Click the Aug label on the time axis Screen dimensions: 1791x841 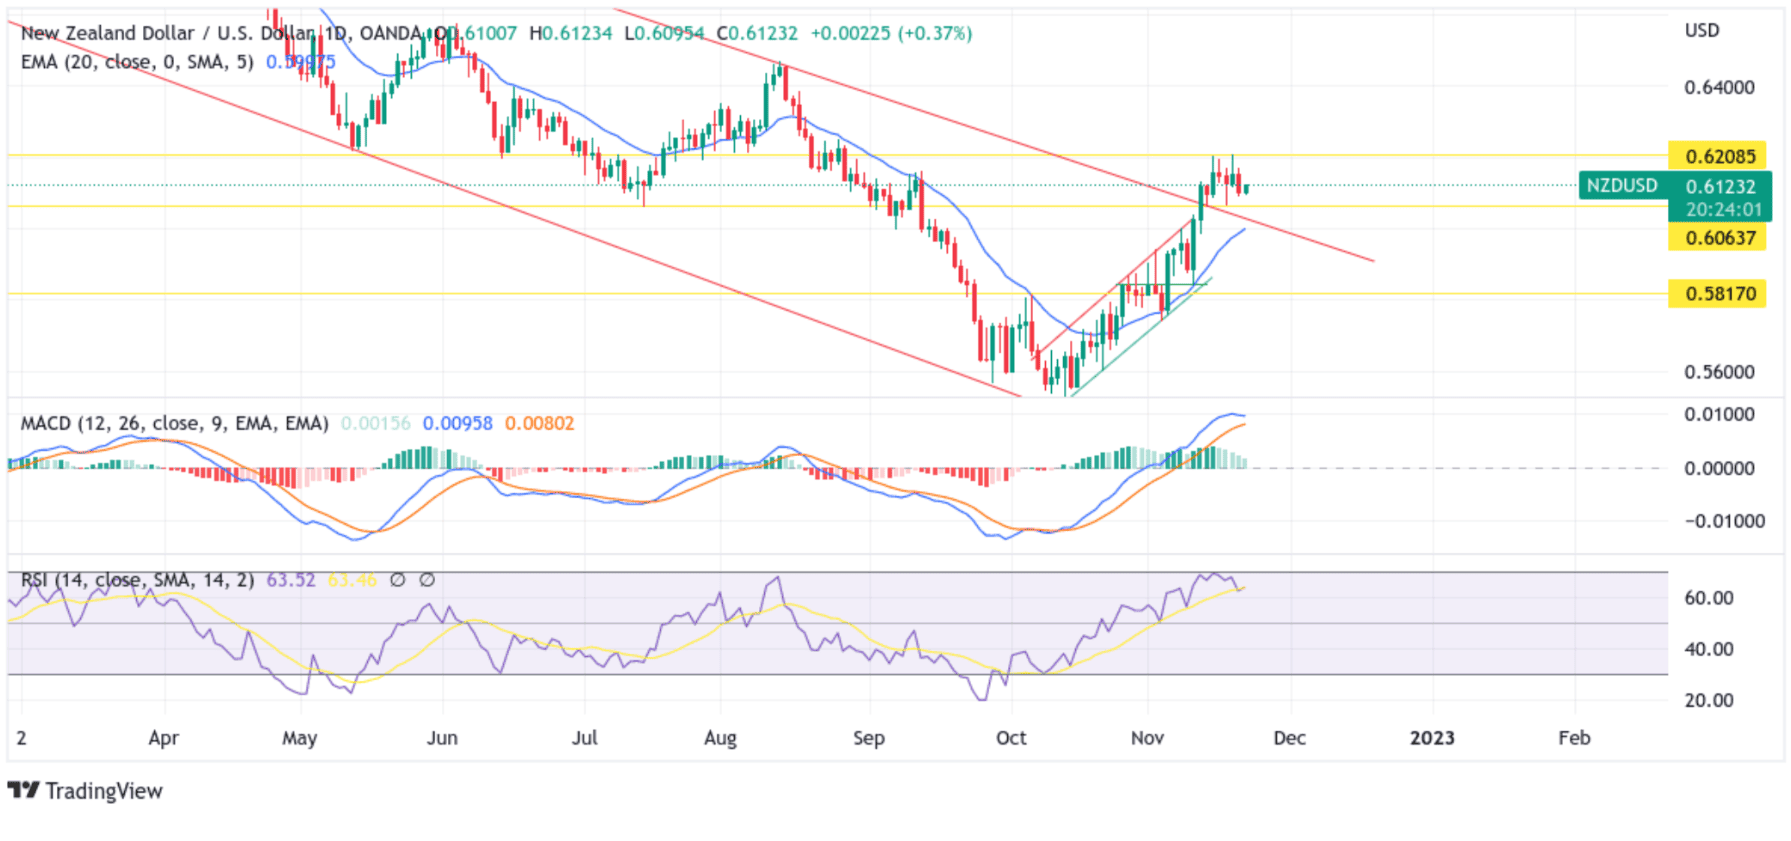[x=720, y=738]
